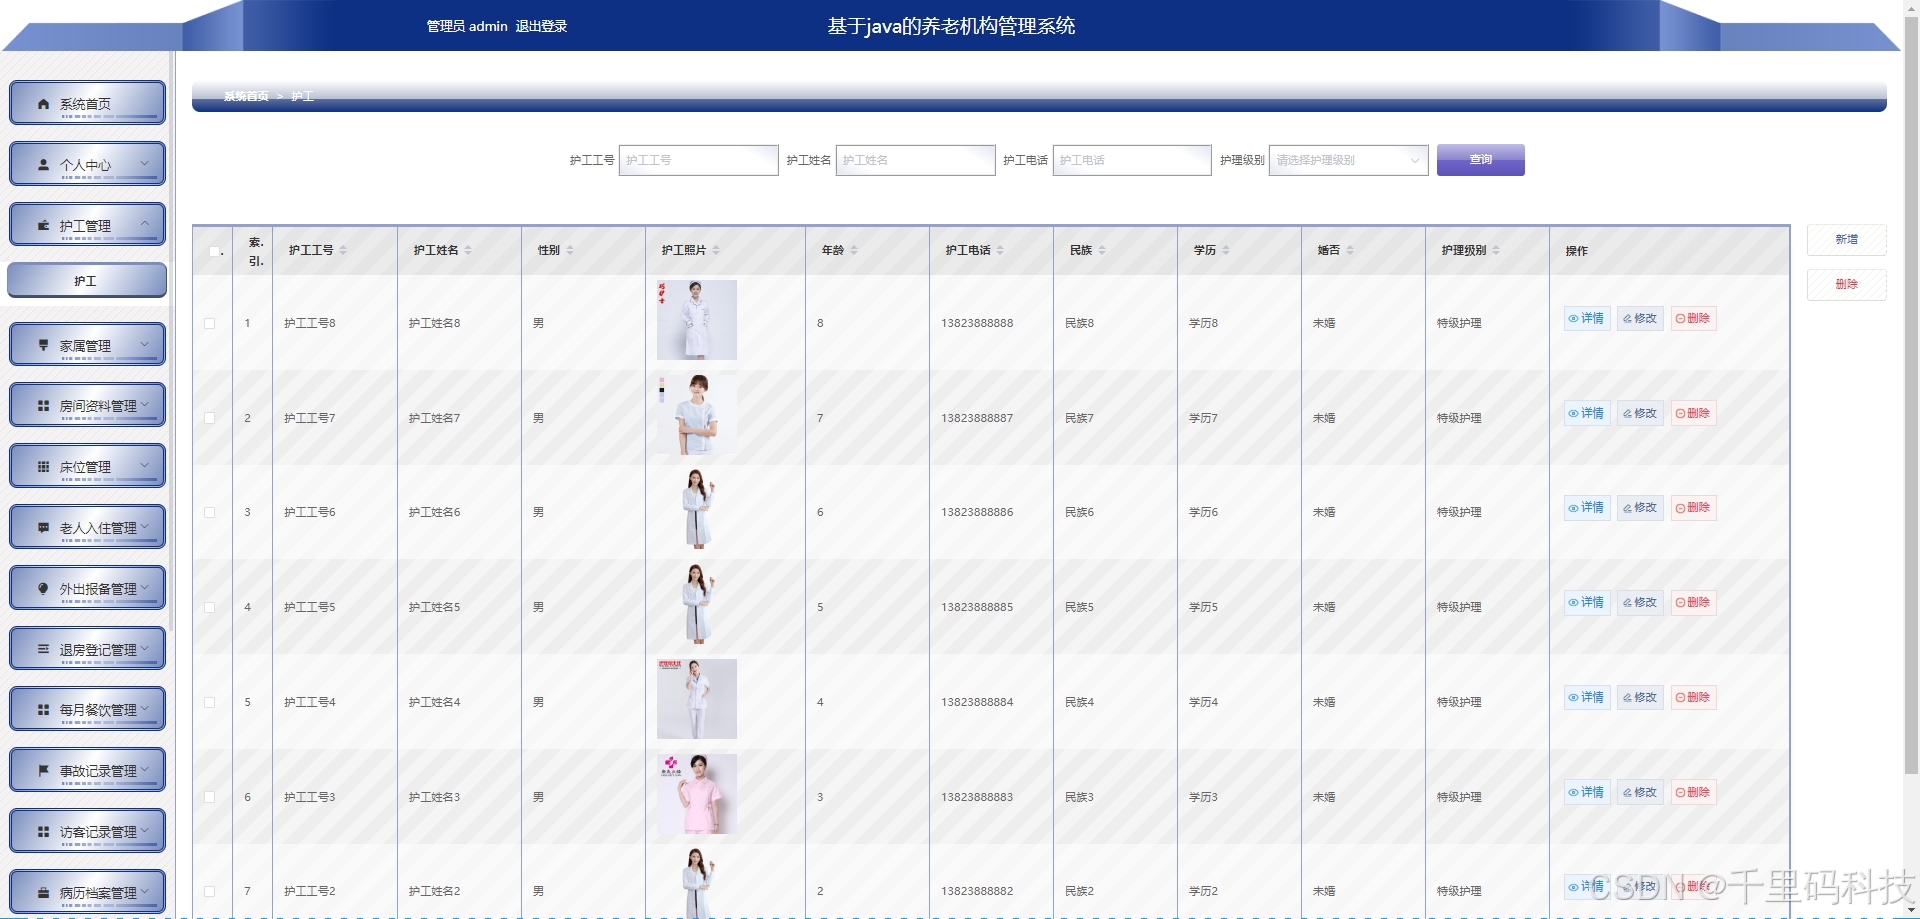Sort the 婚否 column using its sort arrows
1920x919 pixels.
pyautogui.click(x=1350, y=251)
